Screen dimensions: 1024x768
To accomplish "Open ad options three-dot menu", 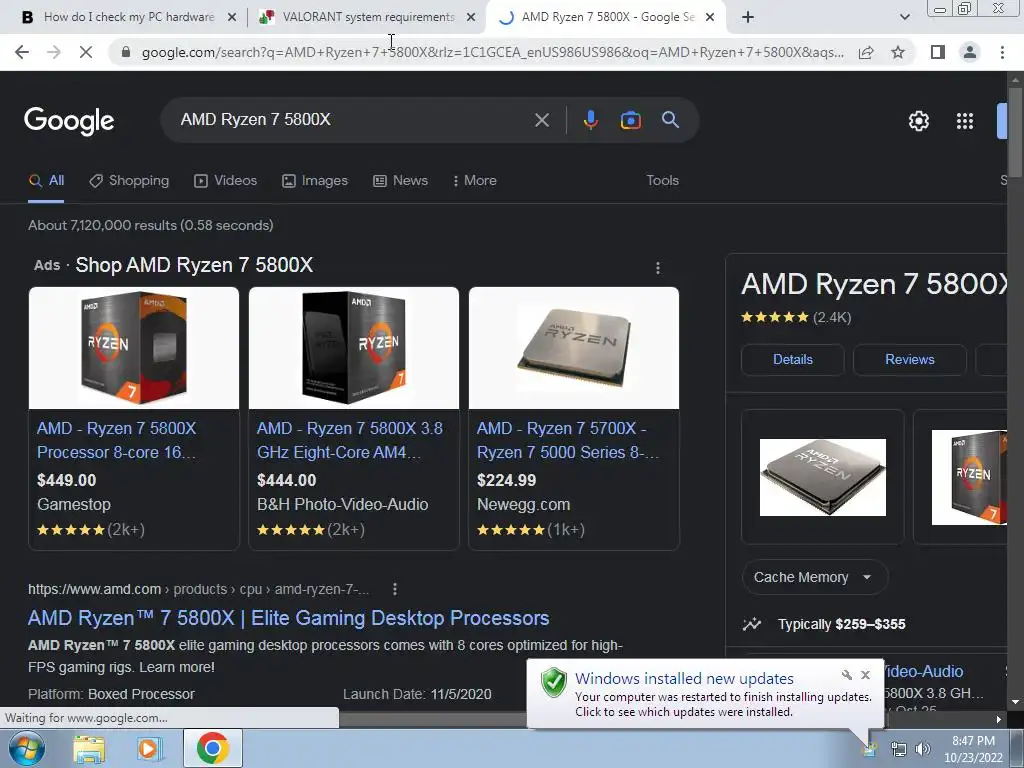I will click(658, 268).
